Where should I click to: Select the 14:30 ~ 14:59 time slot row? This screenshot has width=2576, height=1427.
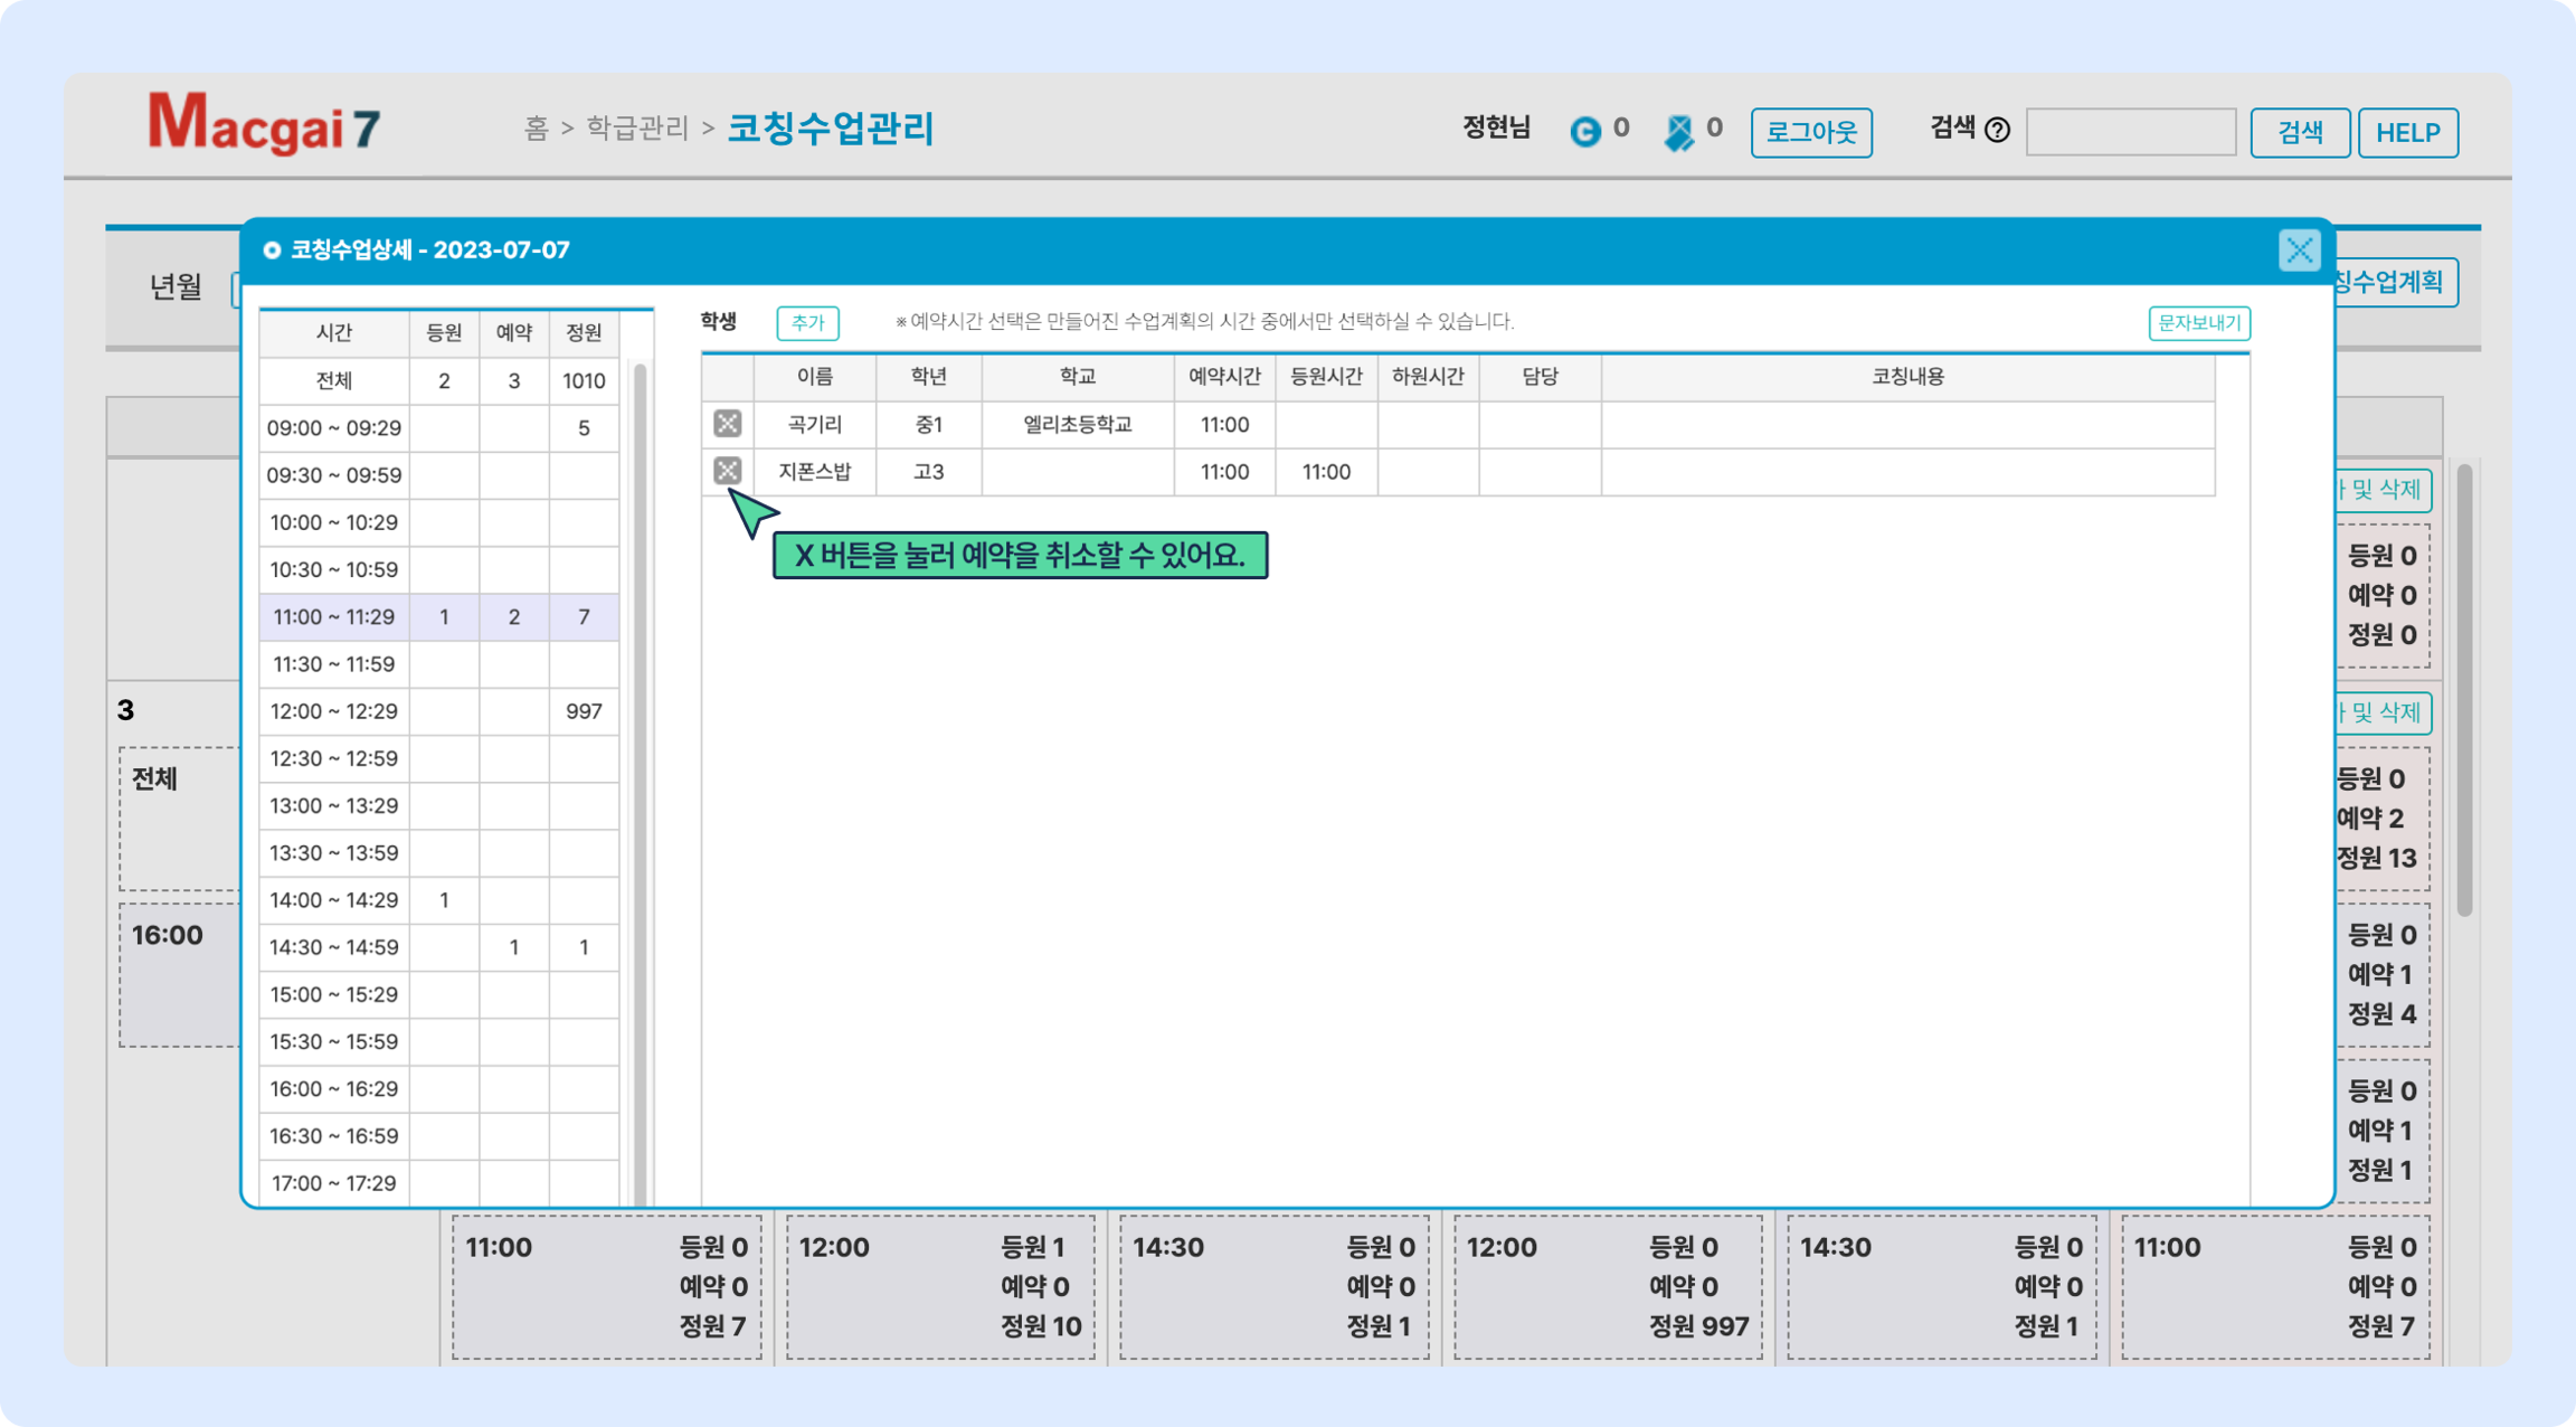click(334, 947)
